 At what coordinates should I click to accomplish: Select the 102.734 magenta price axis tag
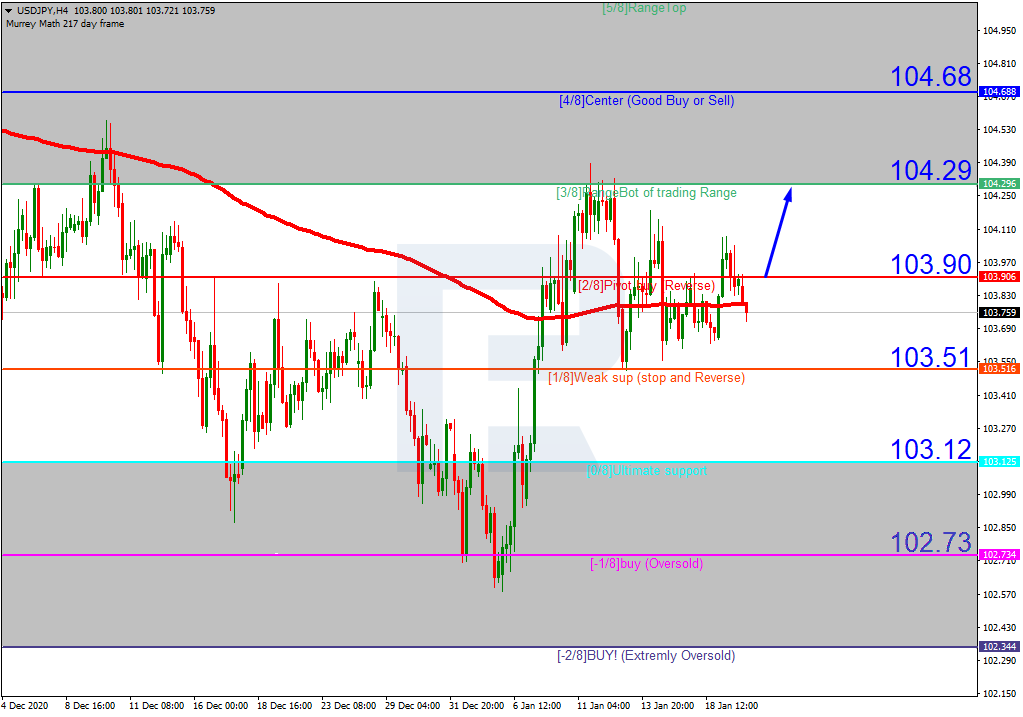click(x=998, y=555)
